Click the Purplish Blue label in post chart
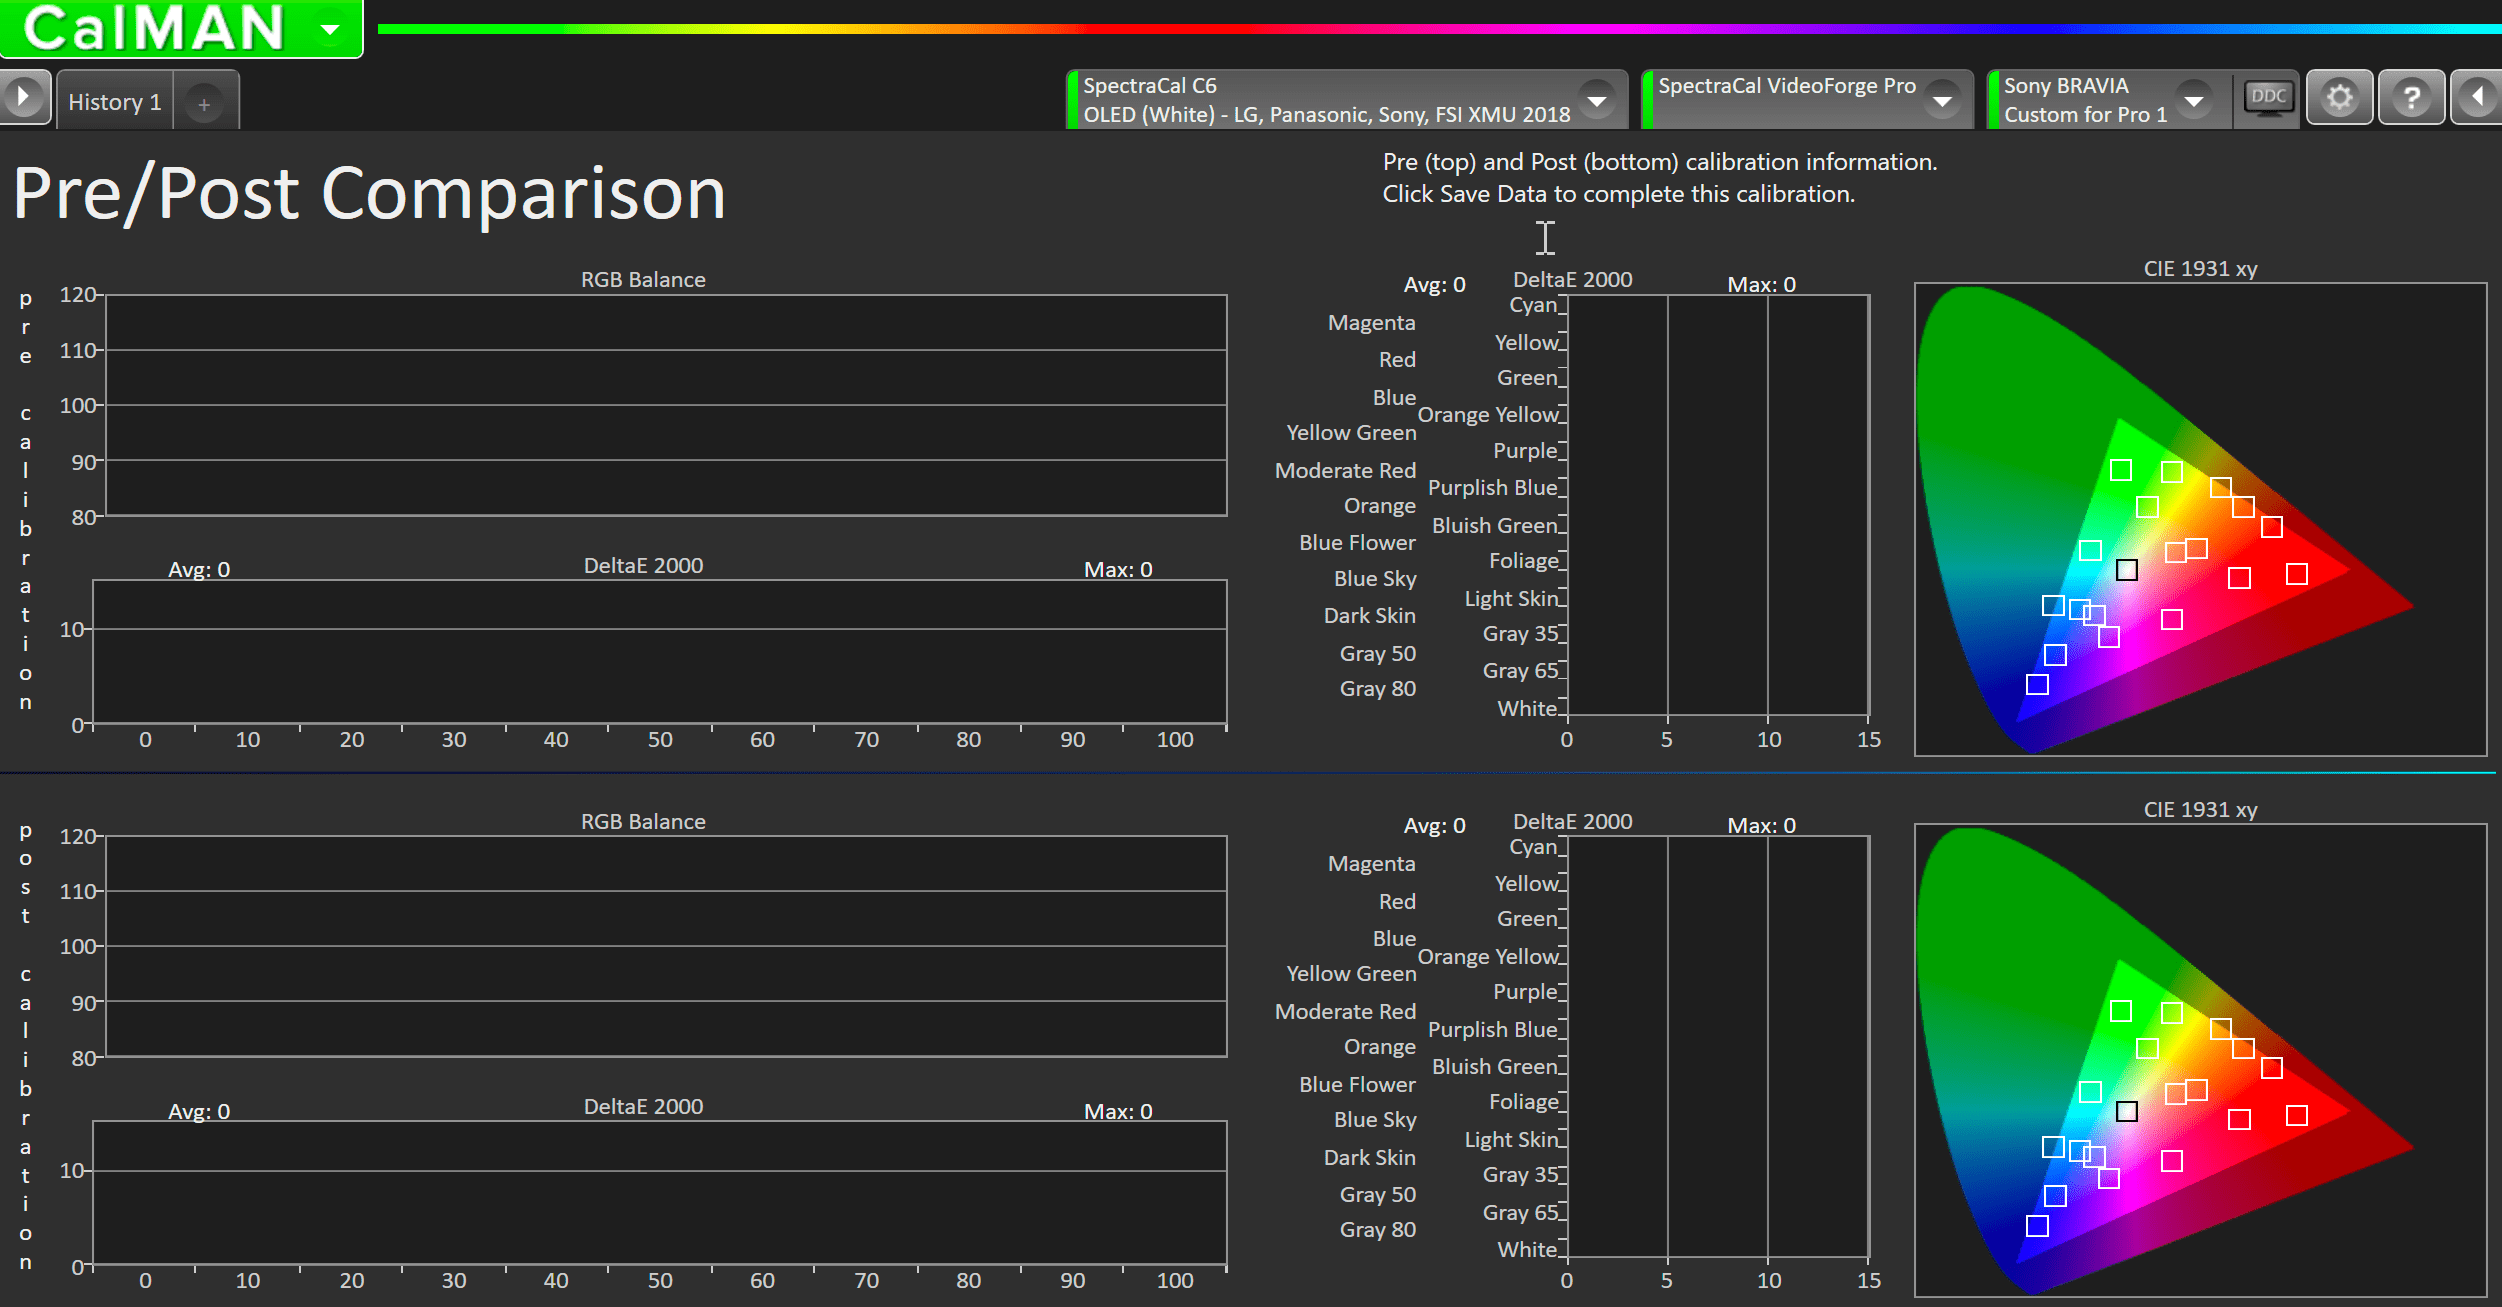 [1492, 1030]
